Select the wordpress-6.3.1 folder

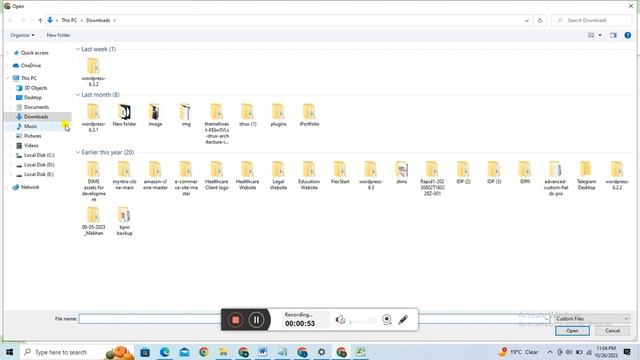tap(93, 118)
